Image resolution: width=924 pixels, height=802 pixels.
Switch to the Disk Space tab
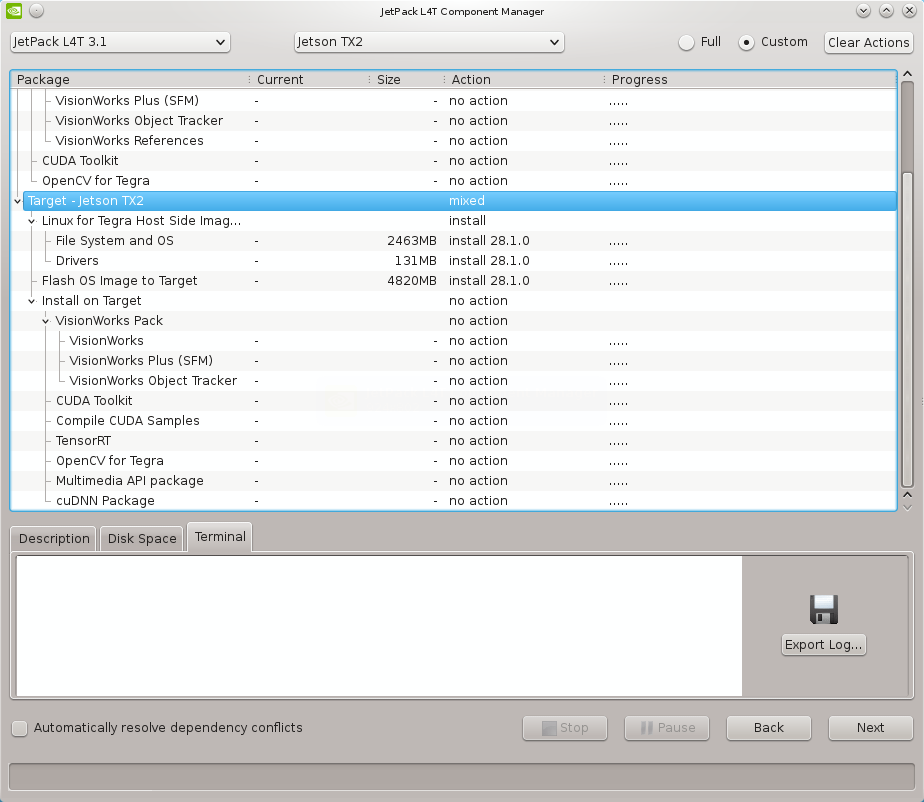click(141, 538)
